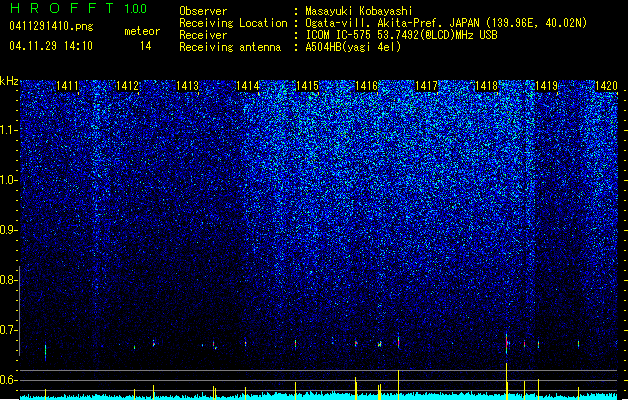629x400 pixels.
Task: Click the 1412 time axis label
Action: 127,86
